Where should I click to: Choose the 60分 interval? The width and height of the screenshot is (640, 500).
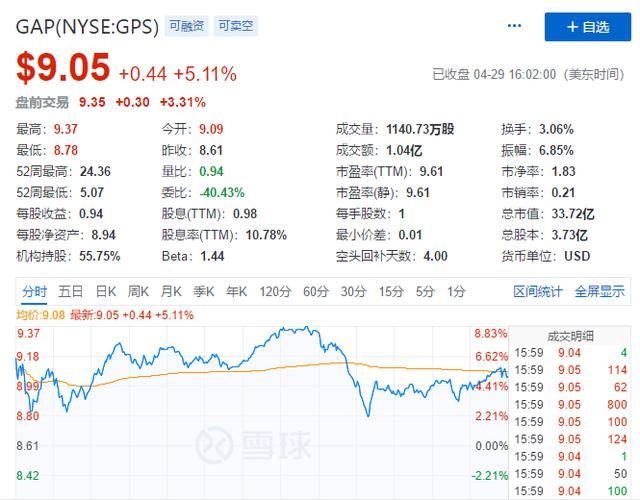[x=315, y=292]
